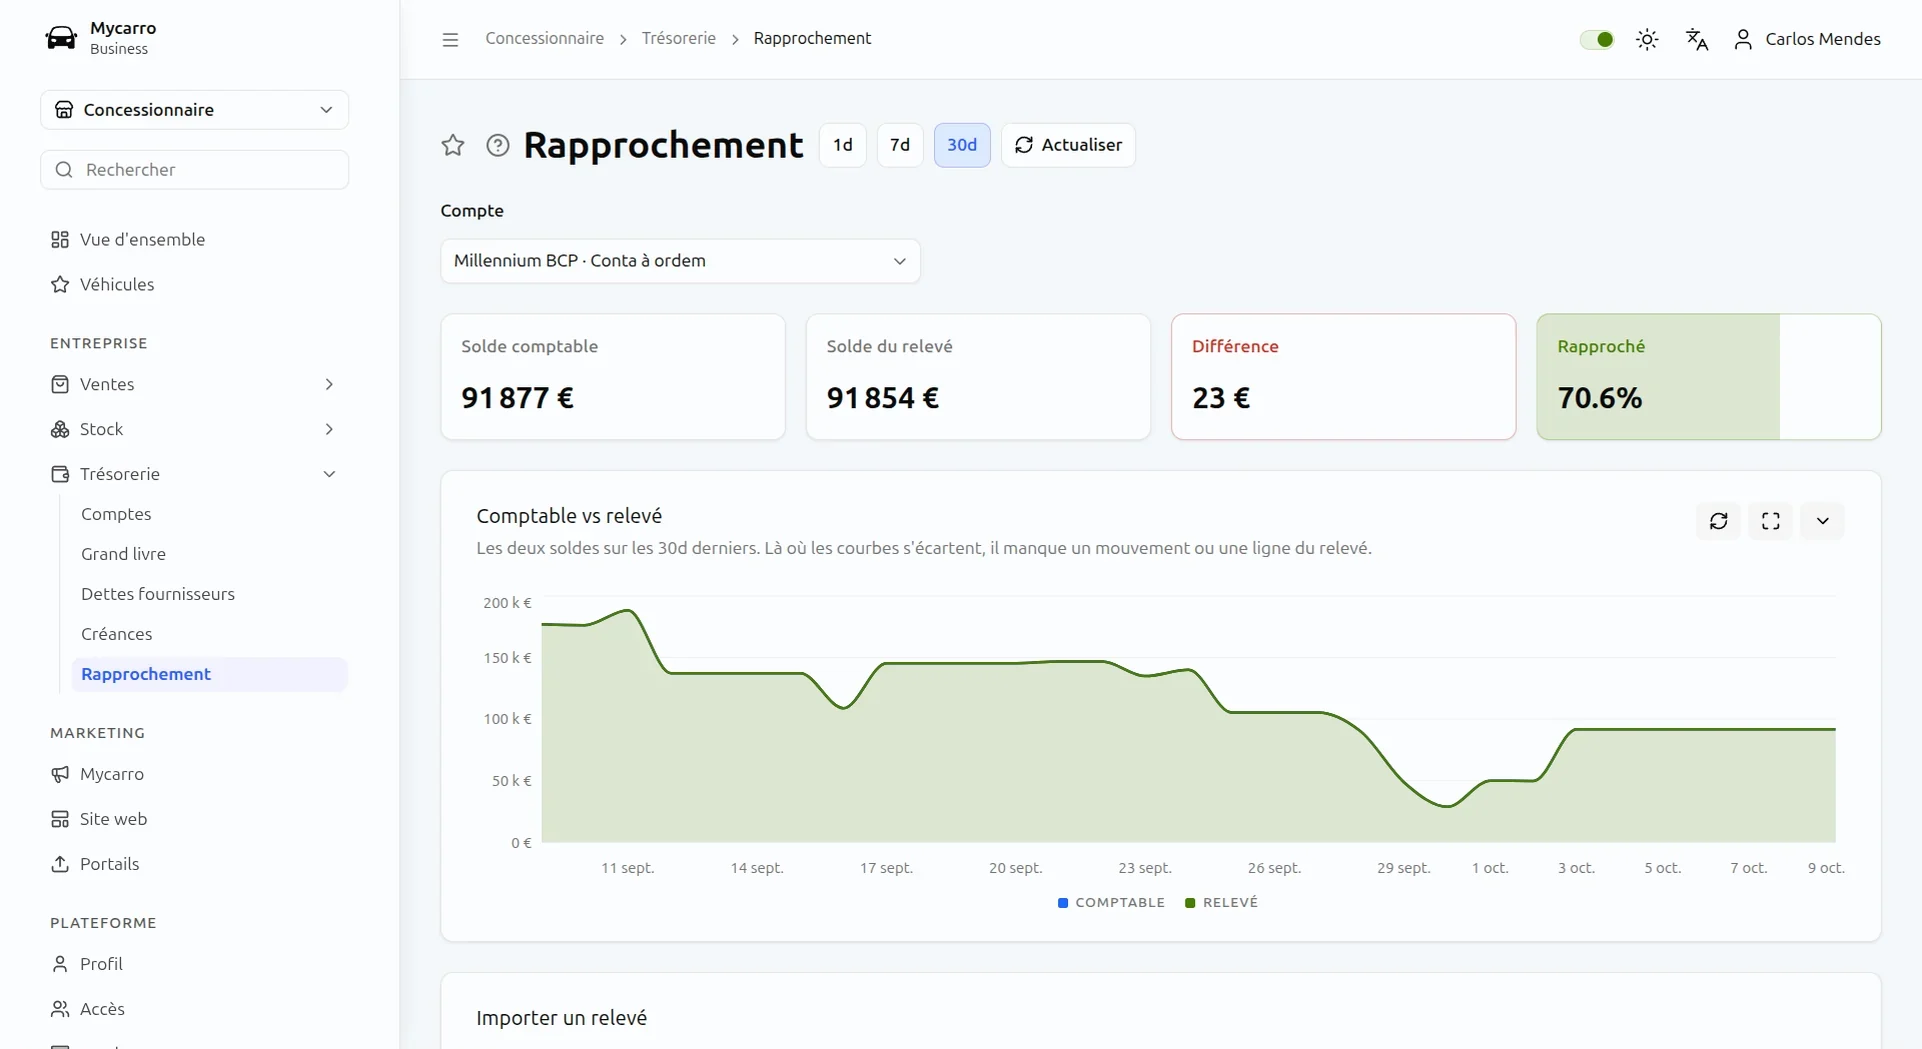This screenshot has width=1922, height=1049.
Task: Click the Actualiser button
Action: coord(1068,145)
